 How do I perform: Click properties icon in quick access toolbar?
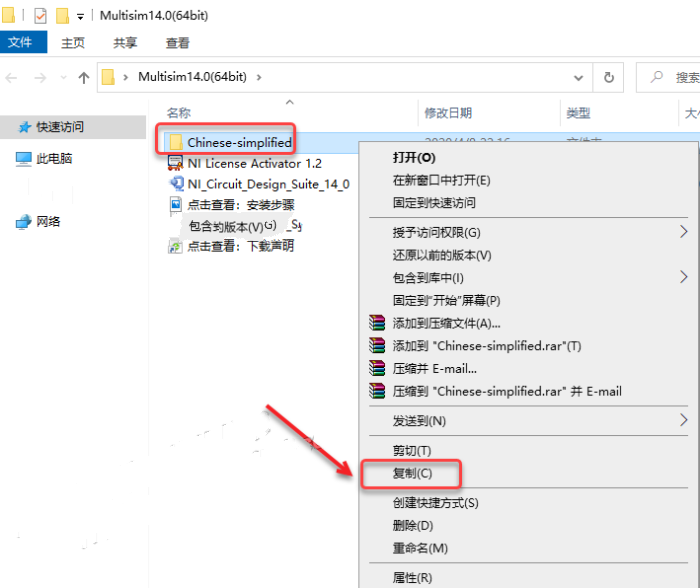(40, 16)
